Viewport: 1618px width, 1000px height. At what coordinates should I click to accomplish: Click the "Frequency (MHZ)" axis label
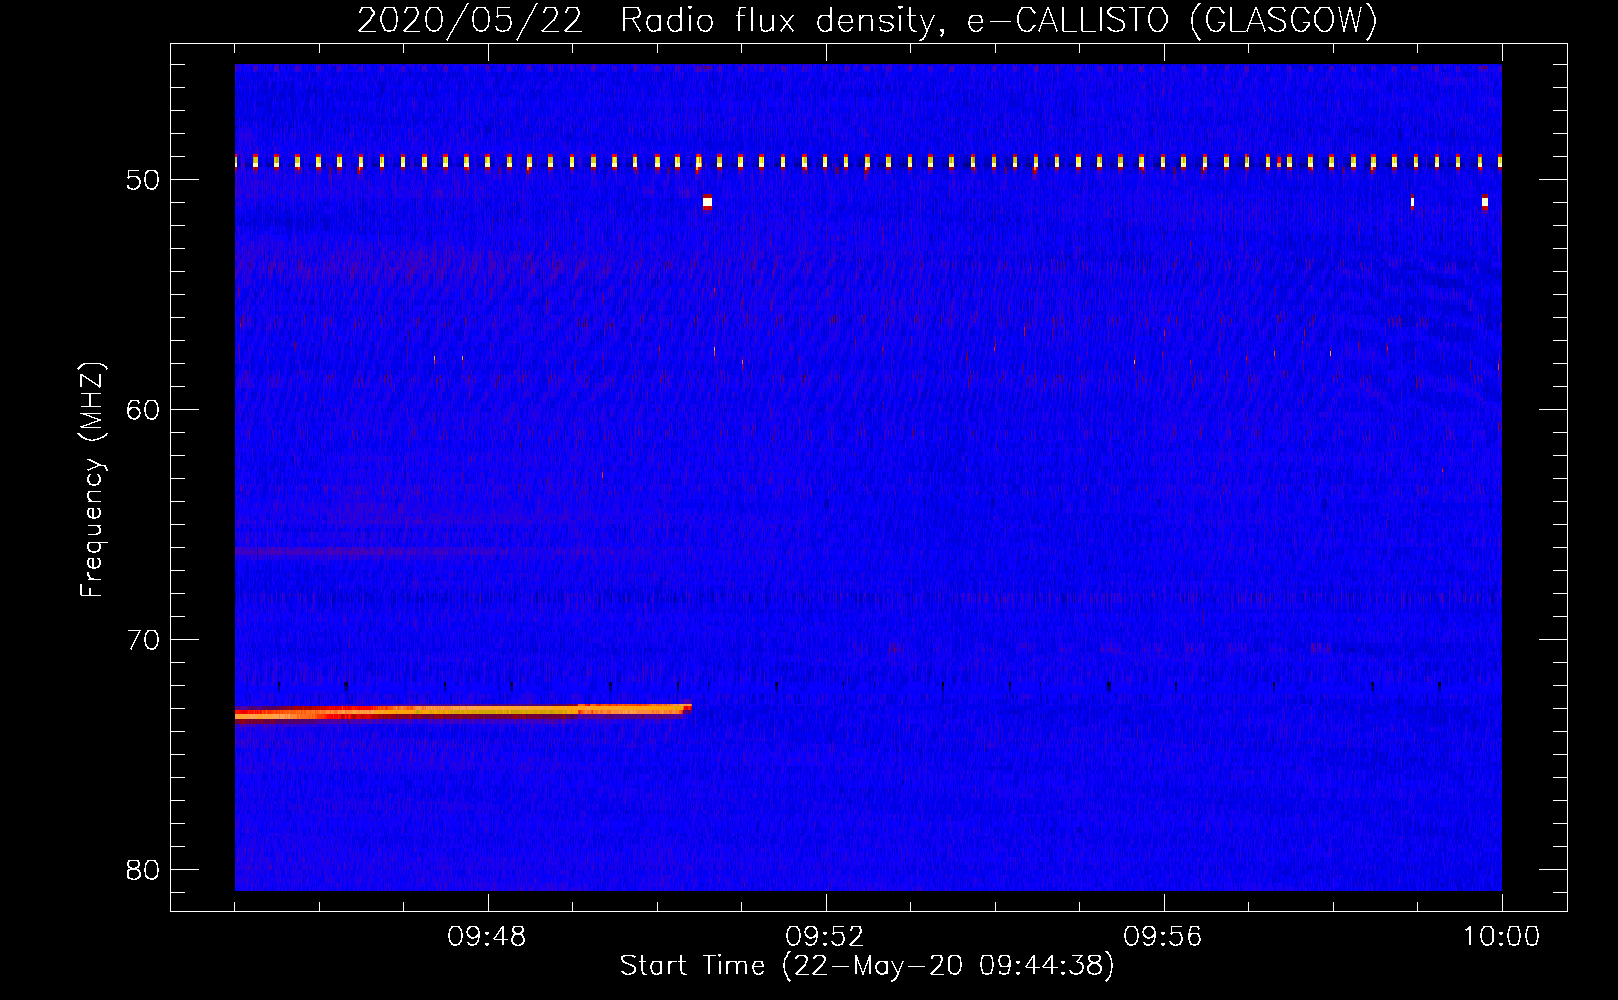point(92,480)
